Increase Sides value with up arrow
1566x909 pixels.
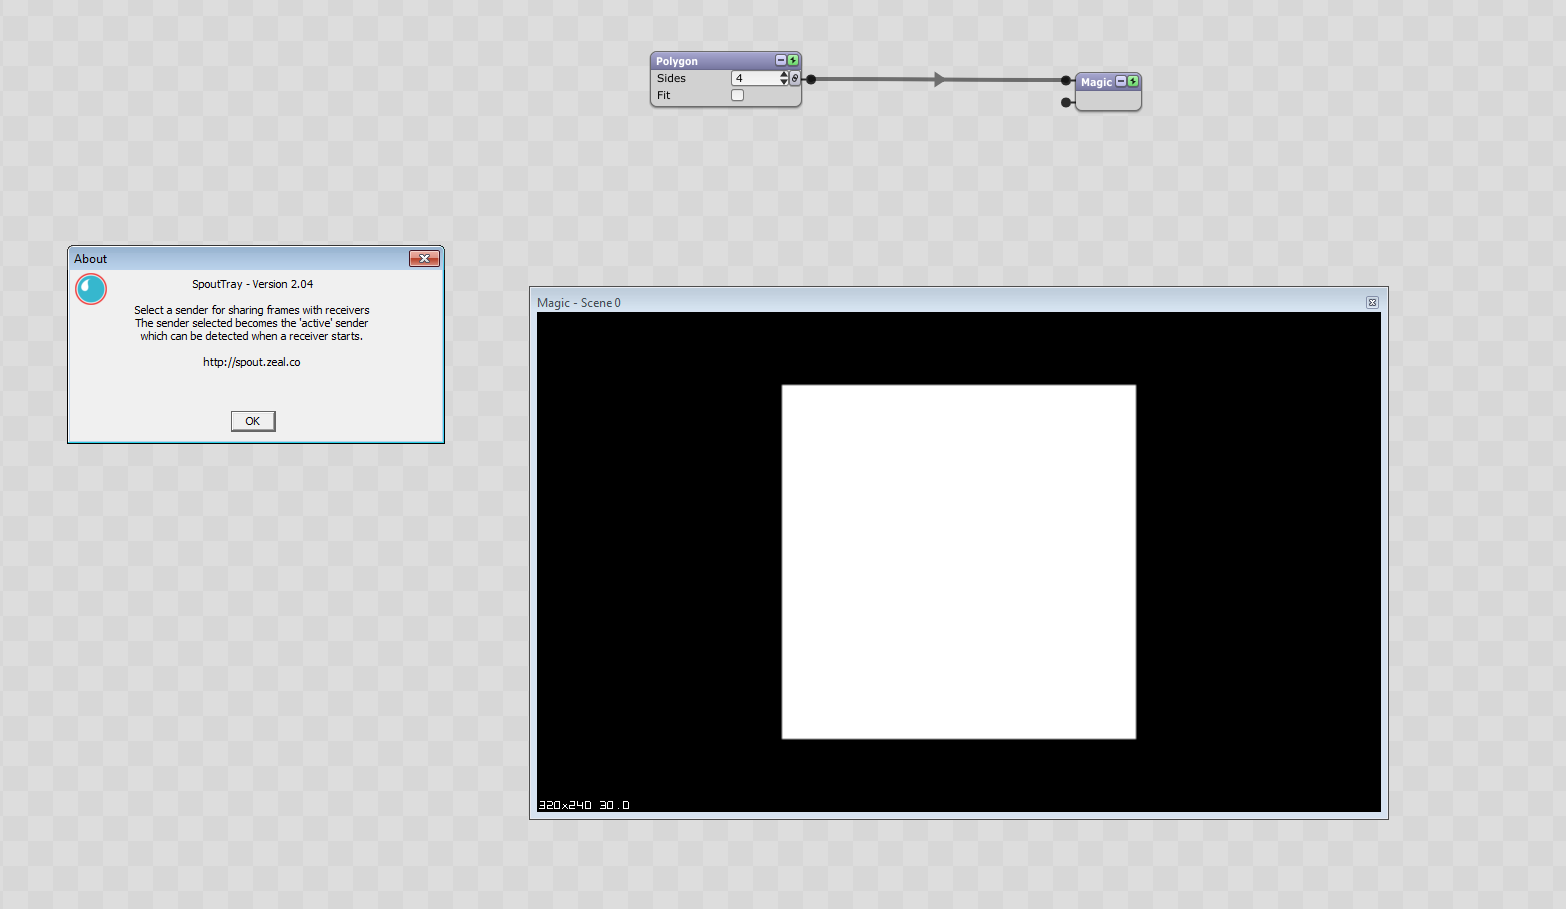[x=784, y=75]
